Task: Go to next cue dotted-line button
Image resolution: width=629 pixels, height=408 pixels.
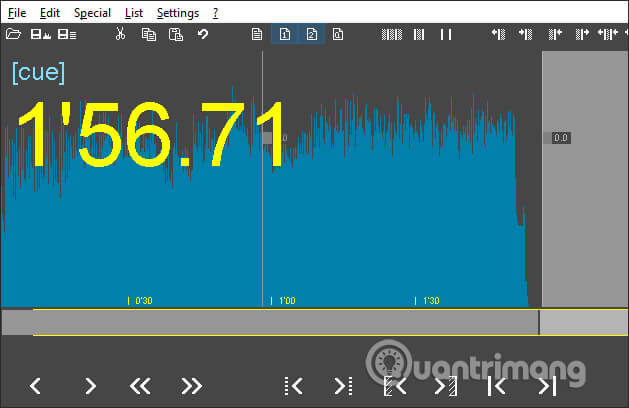Action: coord(343,386)
